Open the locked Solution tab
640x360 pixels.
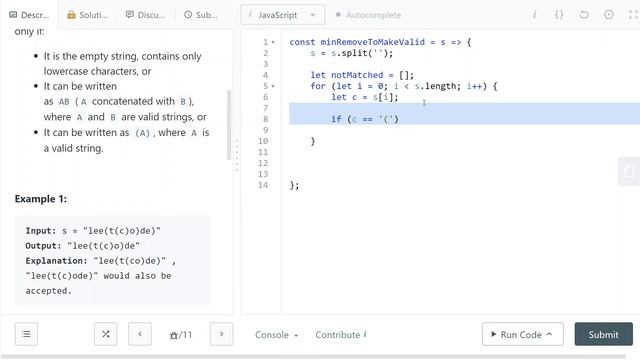88,15
